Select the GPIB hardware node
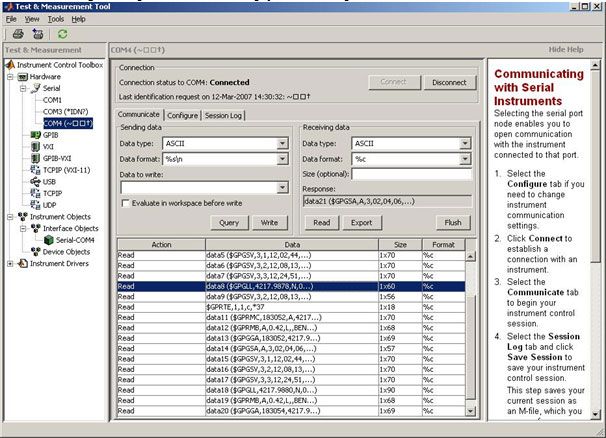Image resolution: width=606 pixels, height=438 pixels. point(51,135)
